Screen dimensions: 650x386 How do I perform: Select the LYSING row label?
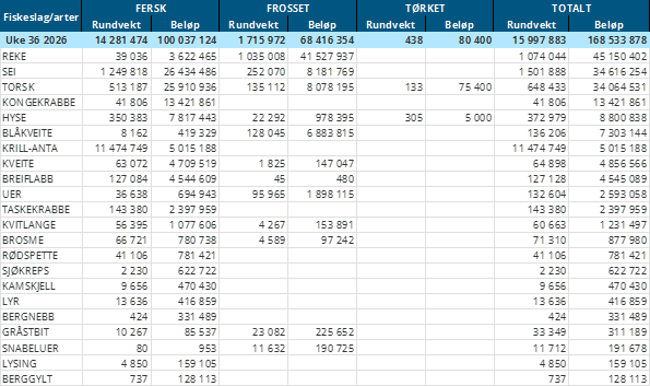click(19, 364)
